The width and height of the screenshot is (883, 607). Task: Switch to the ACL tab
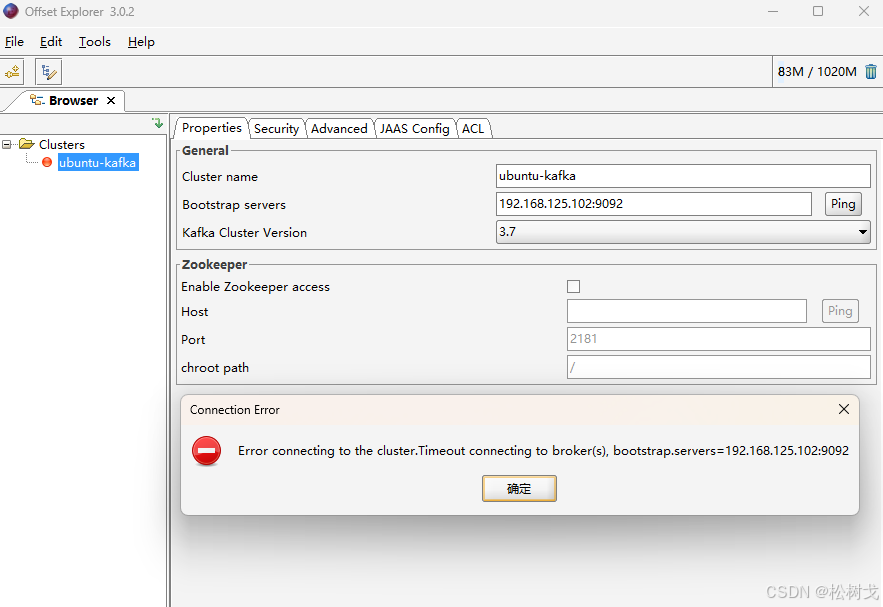[473, 129]
